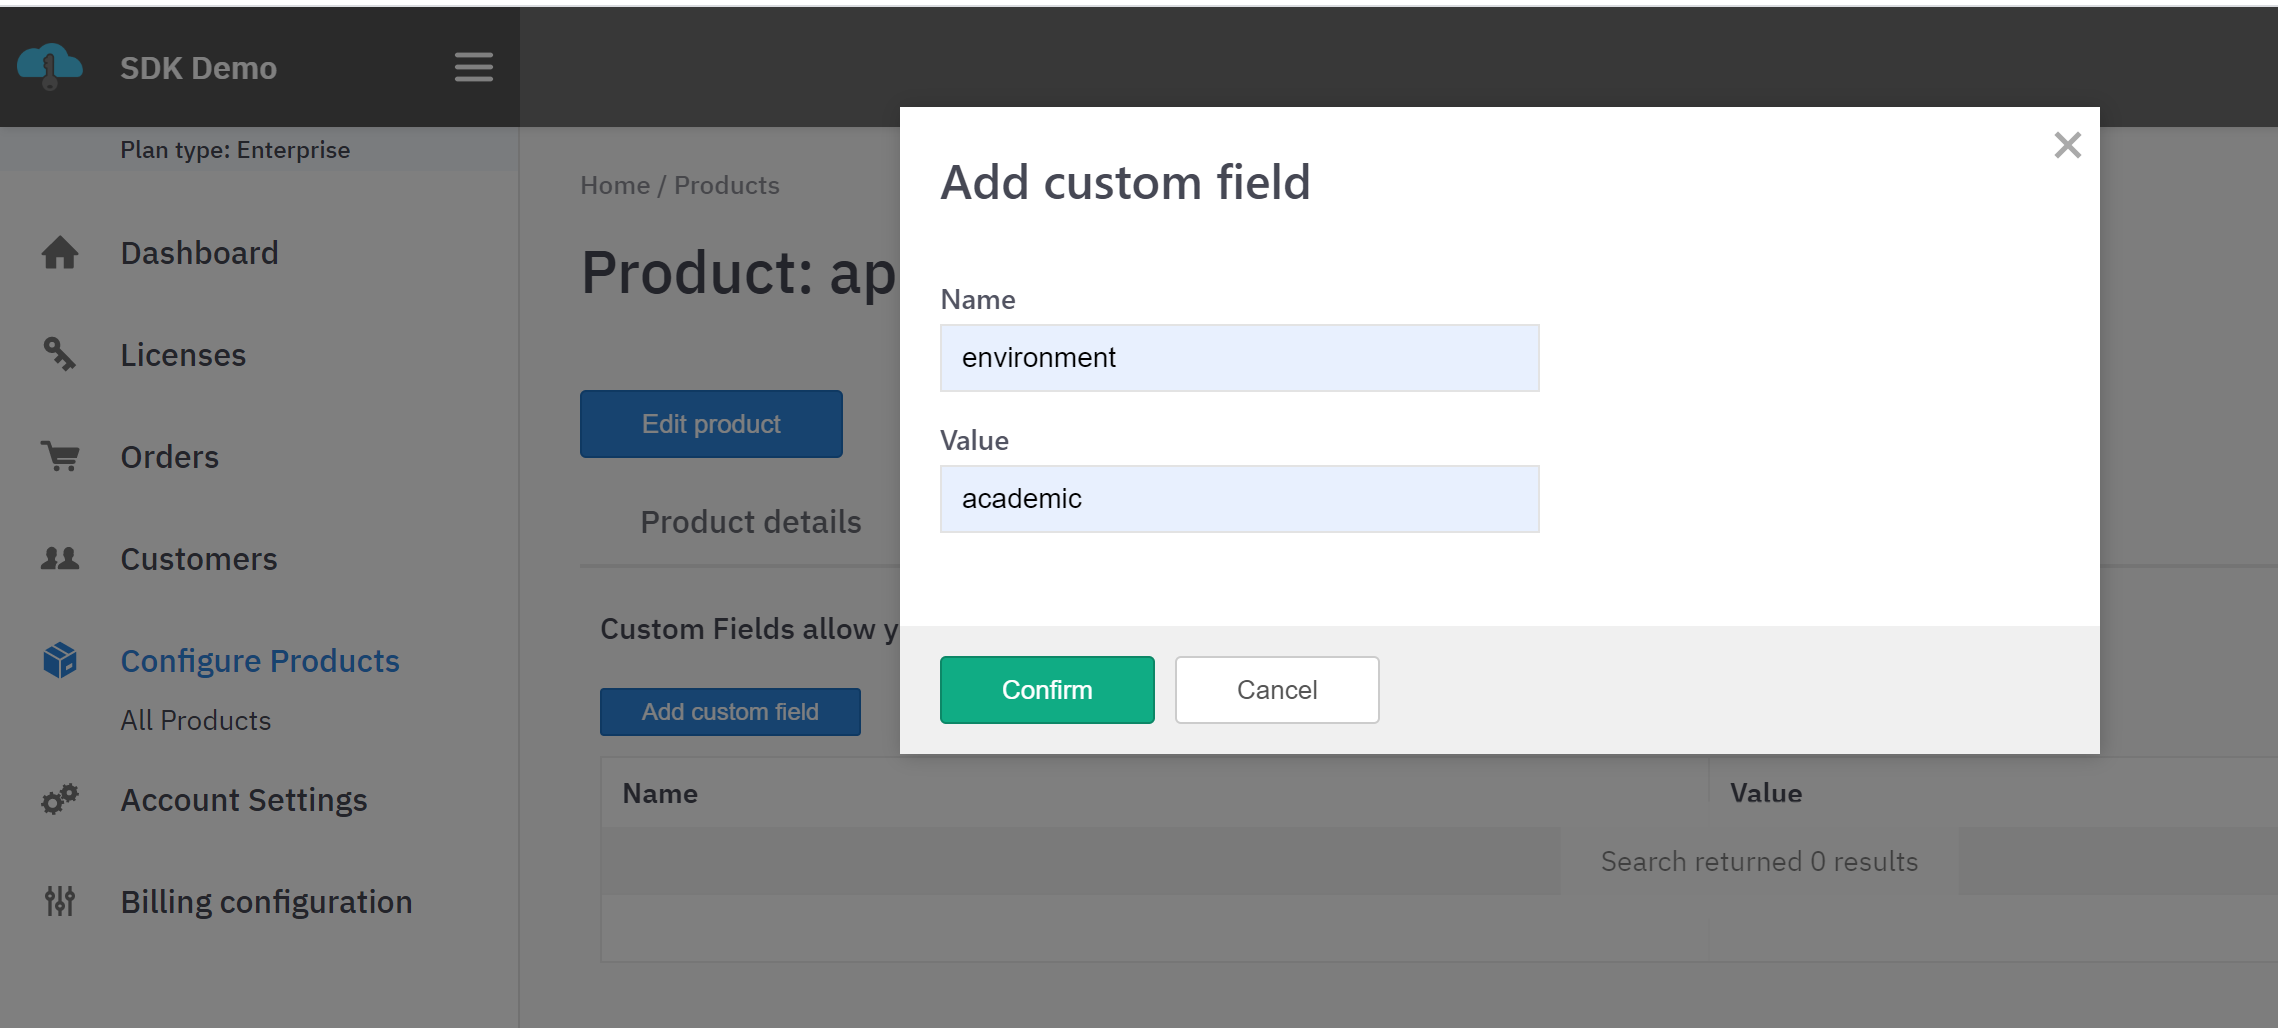Click the Billing configuration sliders icon

point(60,901)
